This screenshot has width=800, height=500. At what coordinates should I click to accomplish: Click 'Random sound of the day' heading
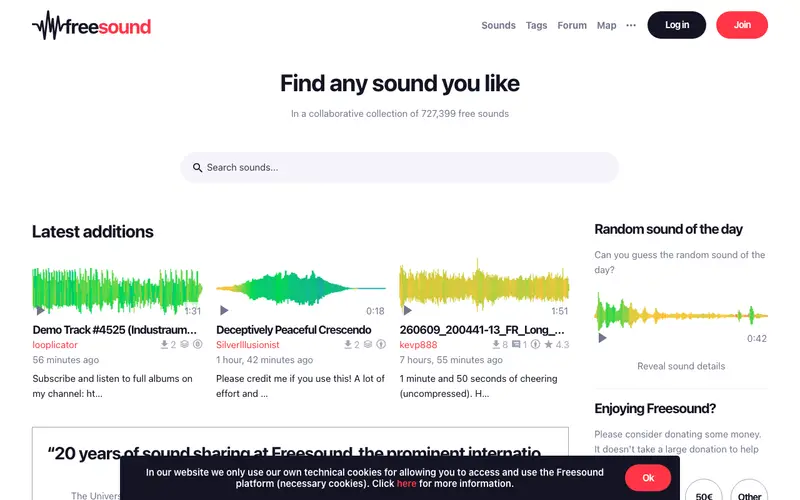[x=668, y=229]
